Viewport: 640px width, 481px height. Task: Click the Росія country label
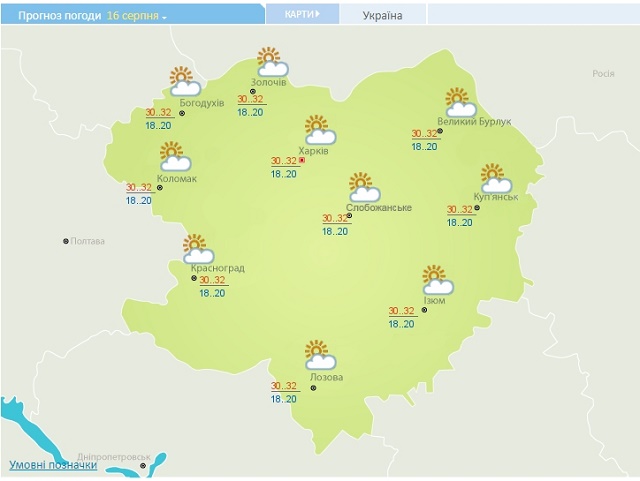(x=603, y=73)
